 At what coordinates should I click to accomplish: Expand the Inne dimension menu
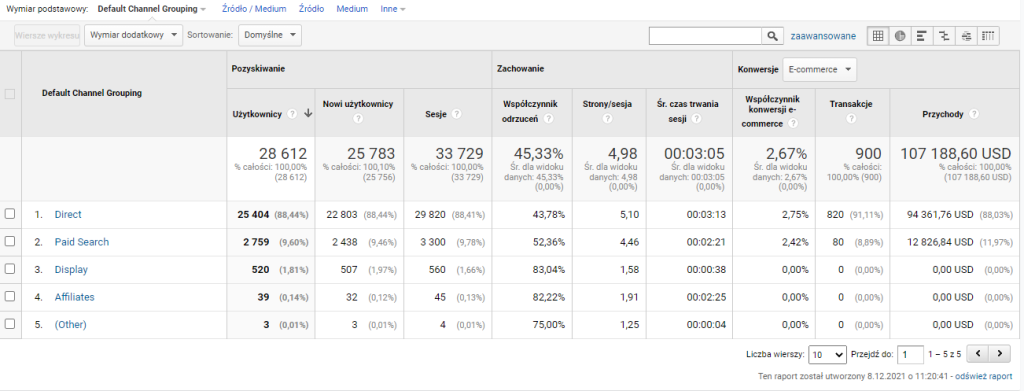(392, 9)
